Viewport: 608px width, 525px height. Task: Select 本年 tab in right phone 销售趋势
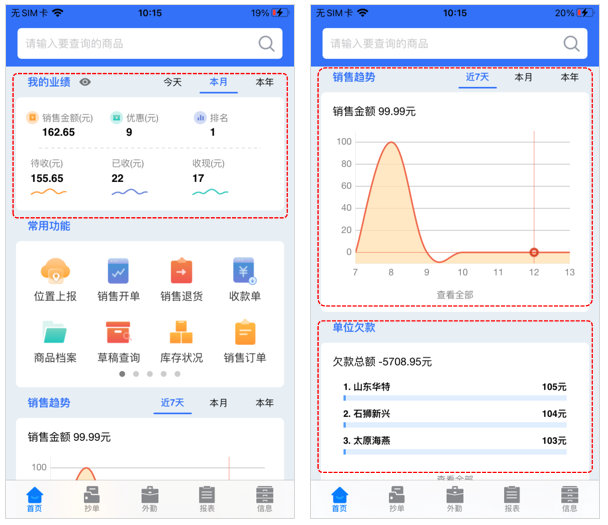point(570,77)
